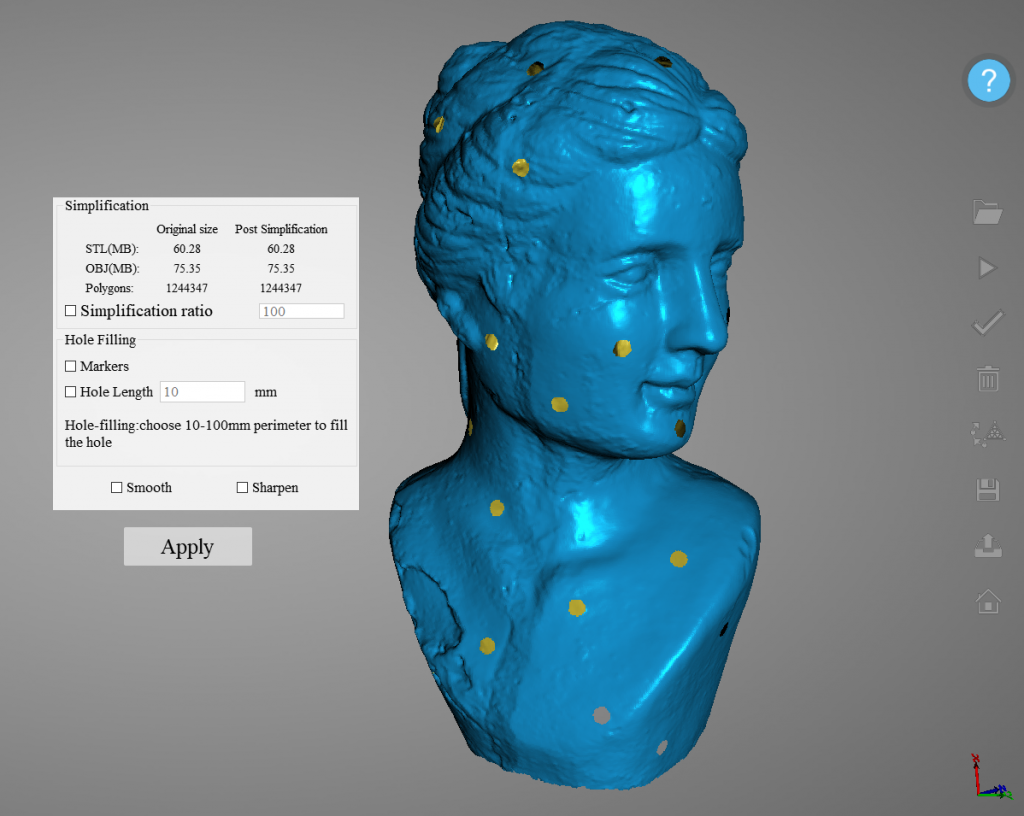Image resolution: width=1024 pixels, height=816 pixels.
Task: Enable the Hole Length checkbox
Action: pyautogui.click(x=70, y=392)
